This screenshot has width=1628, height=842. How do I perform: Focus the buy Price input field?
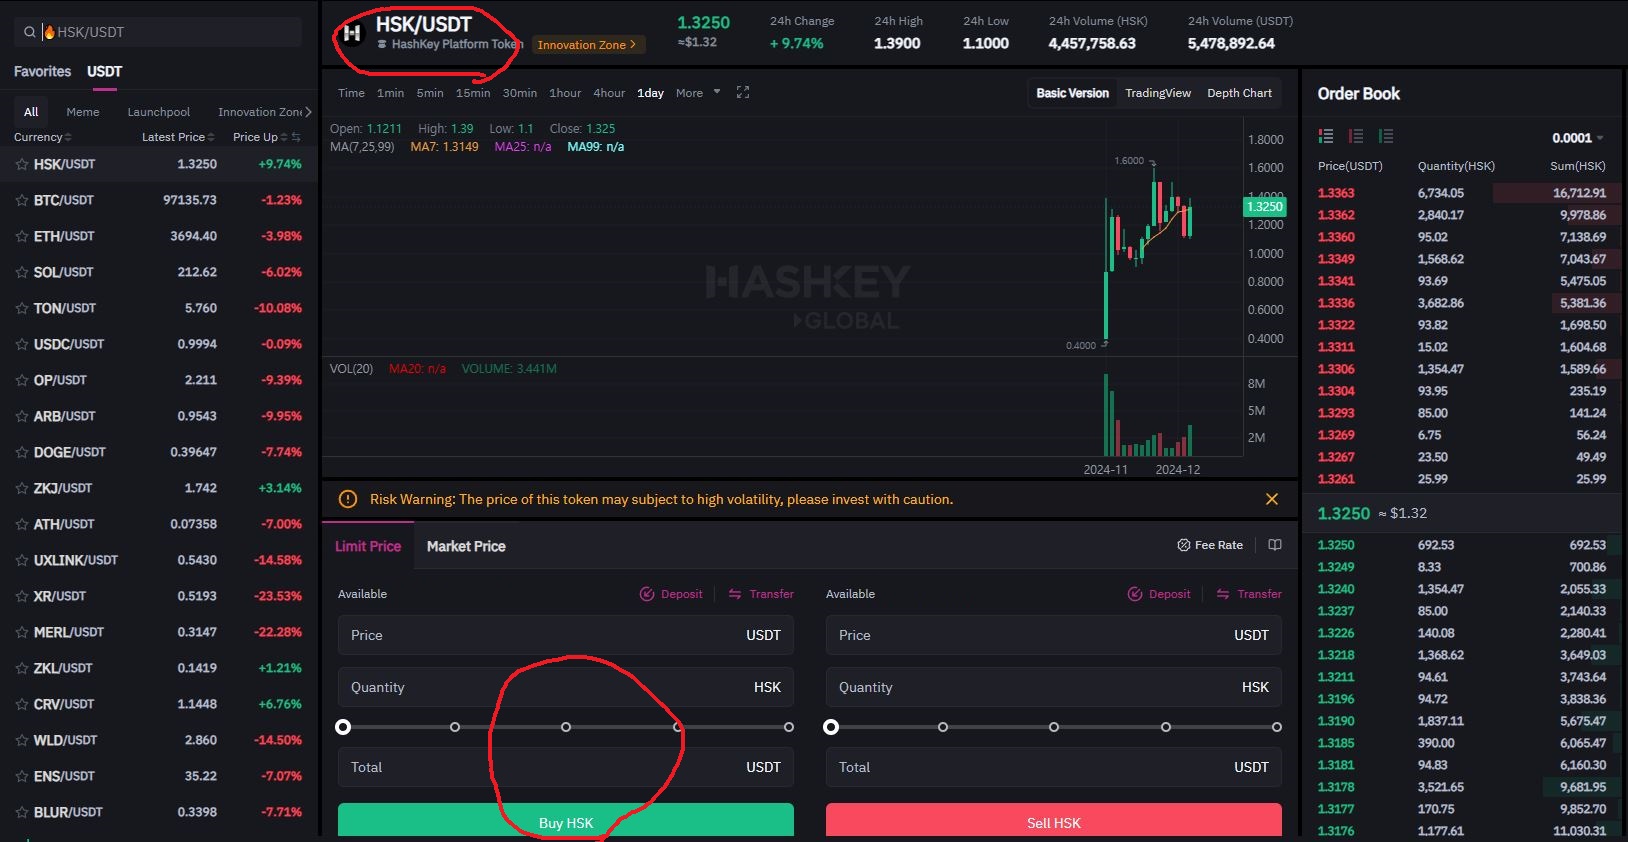click(566, 635)
